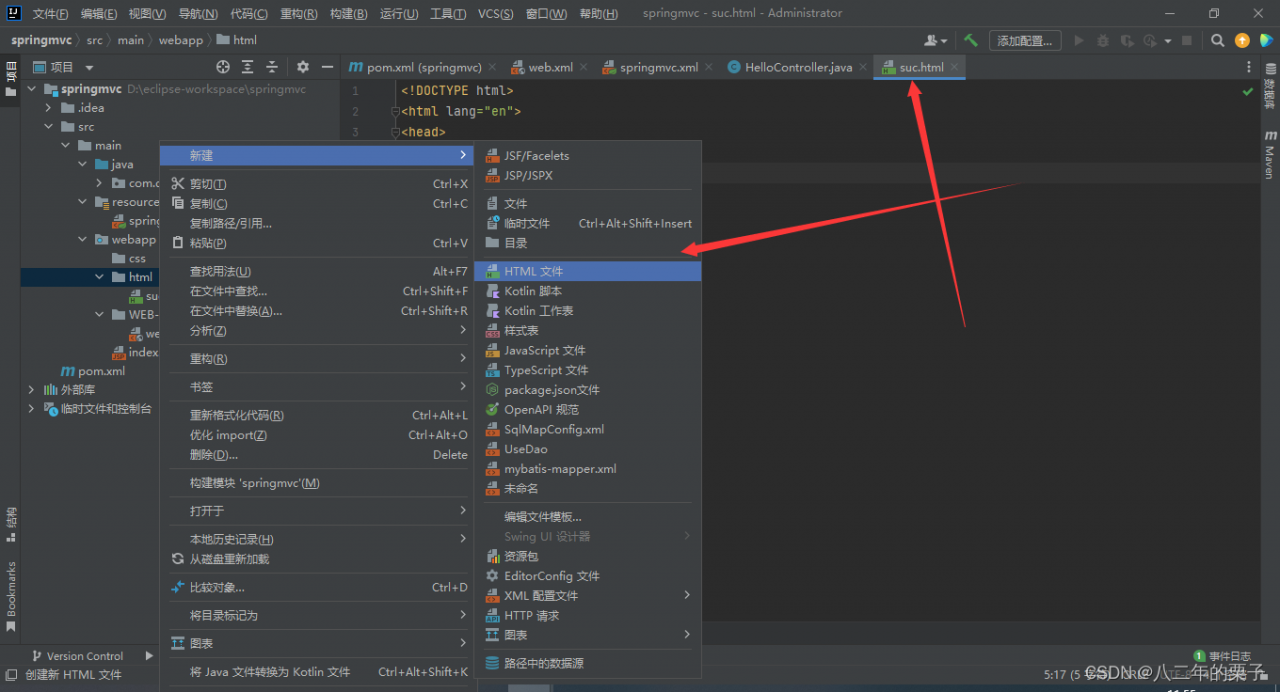Select JavaScript 文件 in submenu
The width and height of the screenshot is (1280, 692).
(x=588, y=350)
